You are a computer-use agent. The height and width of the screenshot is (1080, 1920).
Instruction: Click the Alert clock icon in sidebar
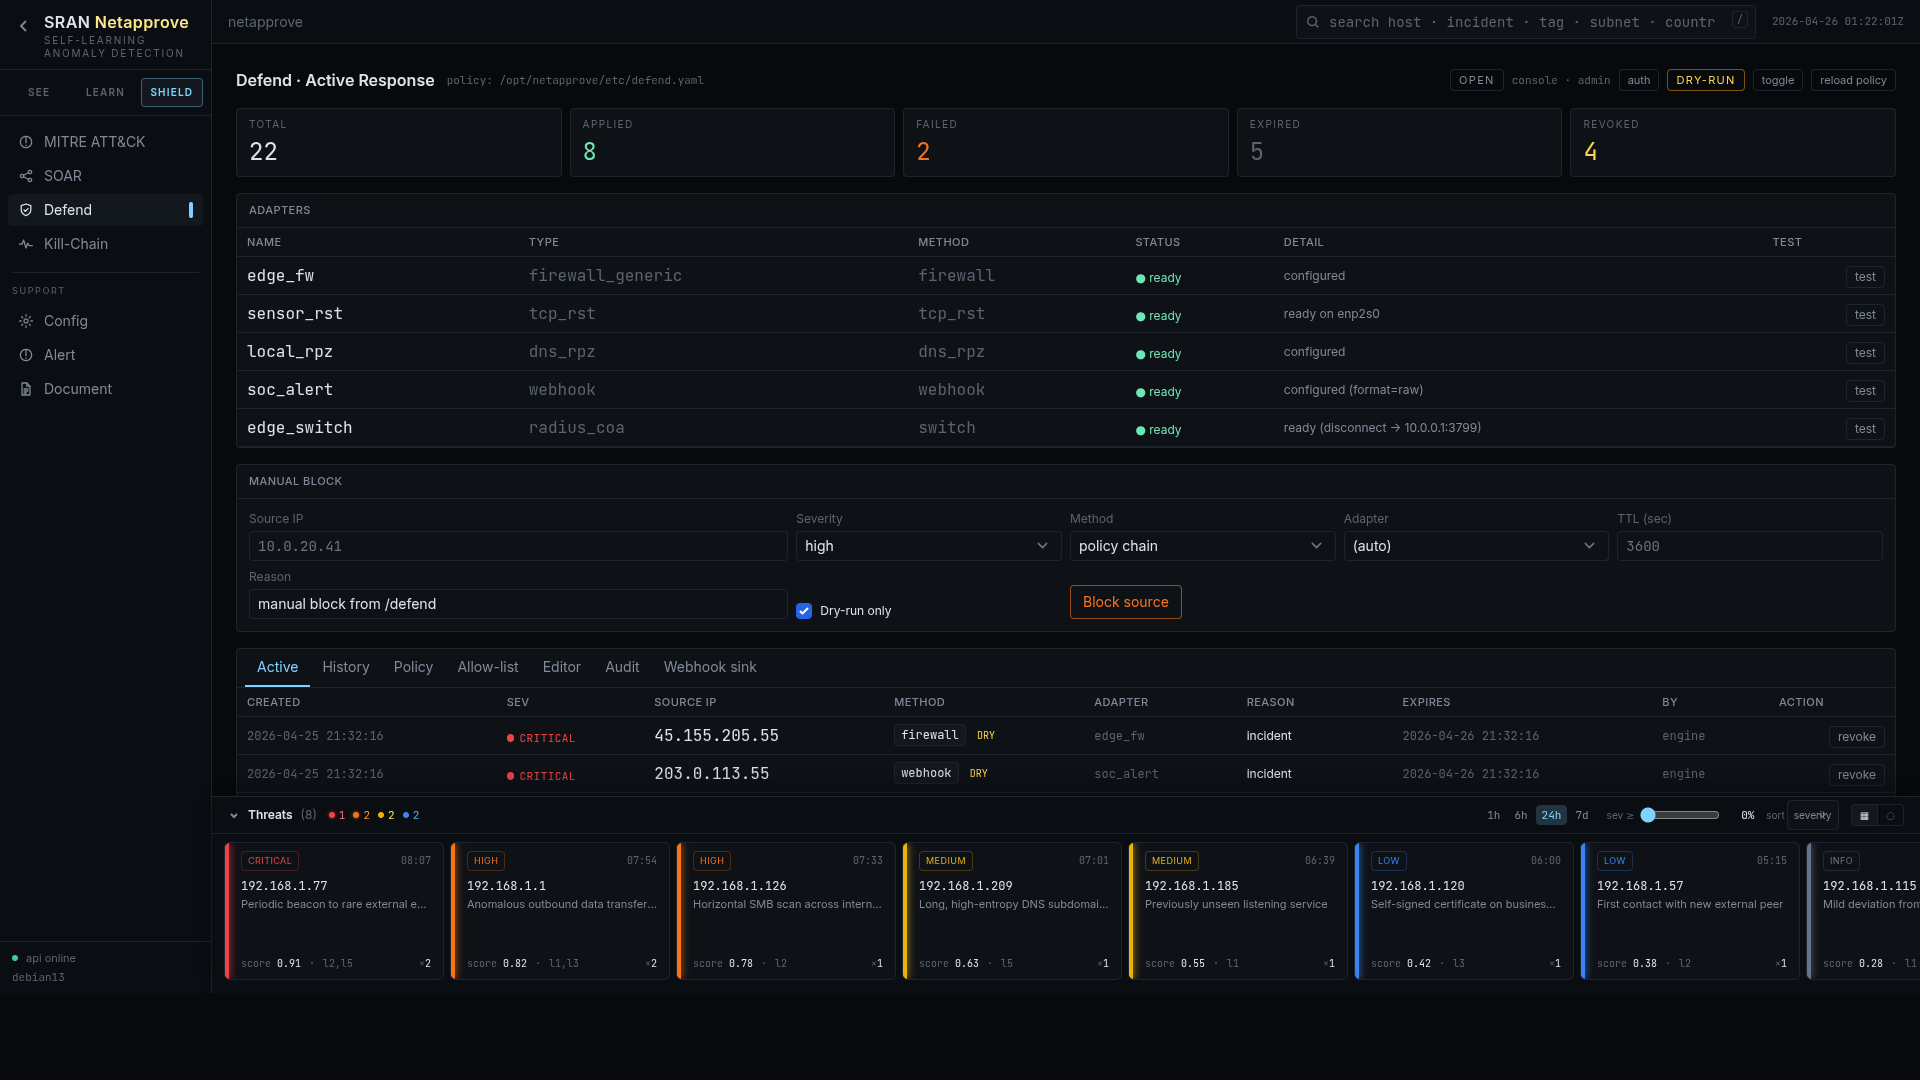tap(26, 355)
